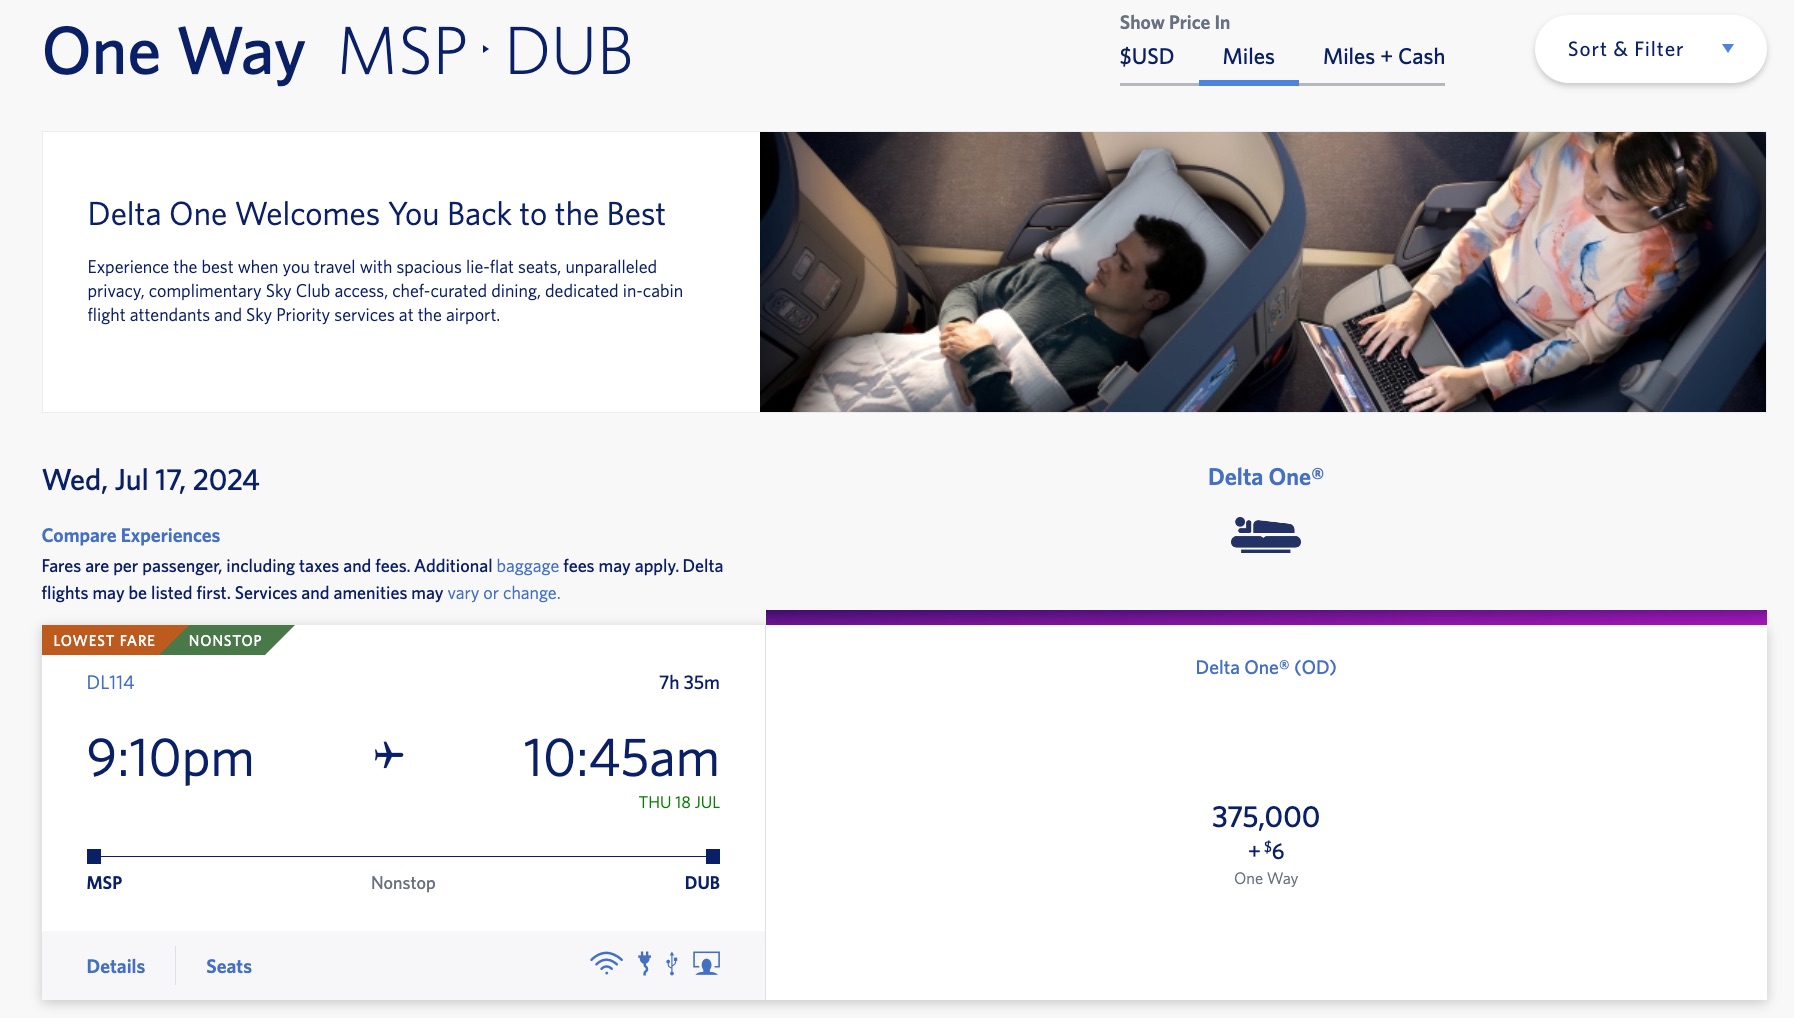Click the baggage fees link
Image resolution: width=1794 pixels, height=1018 pixels.
click(x=527, y=565)
